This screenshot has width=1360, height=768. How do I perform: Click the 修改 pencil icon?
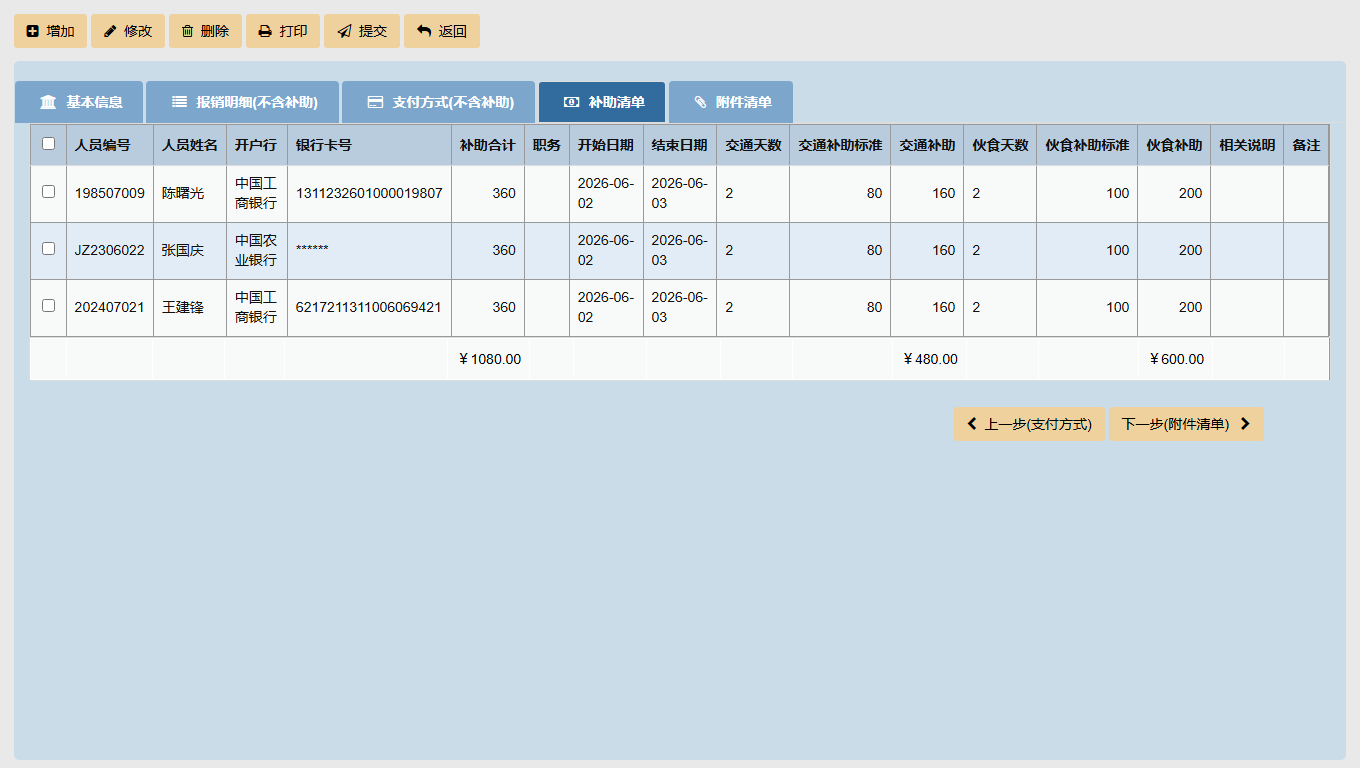pos(110,31)
